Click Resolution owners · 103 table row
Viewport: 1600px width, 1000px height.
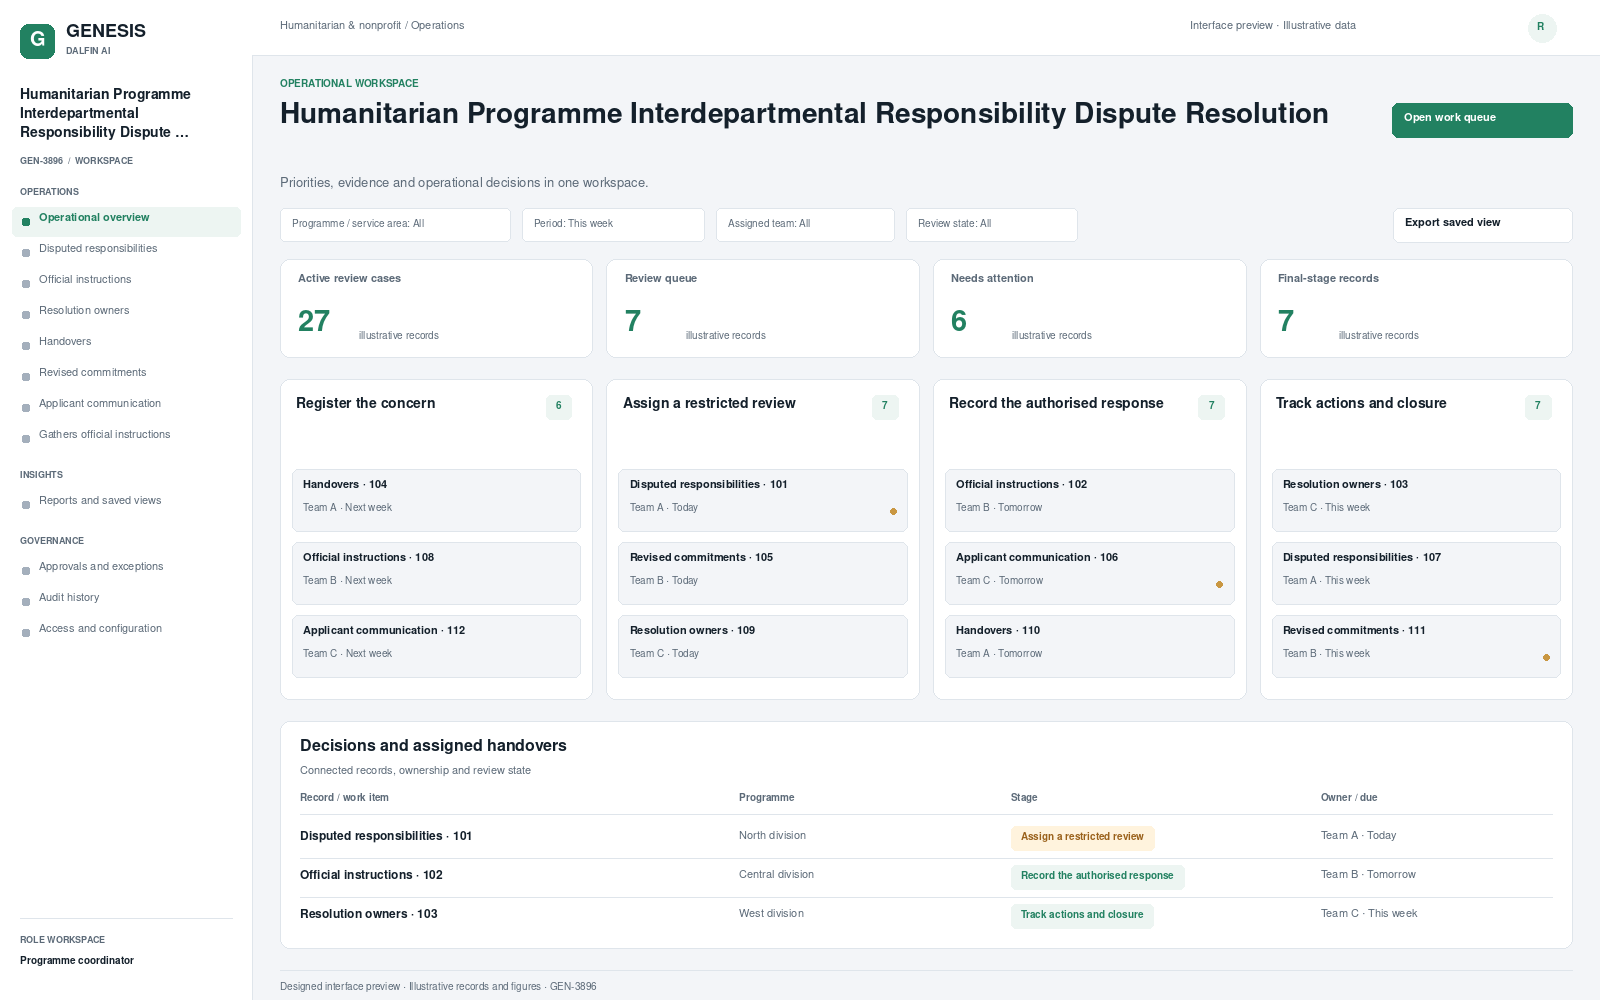pos(926,915)
